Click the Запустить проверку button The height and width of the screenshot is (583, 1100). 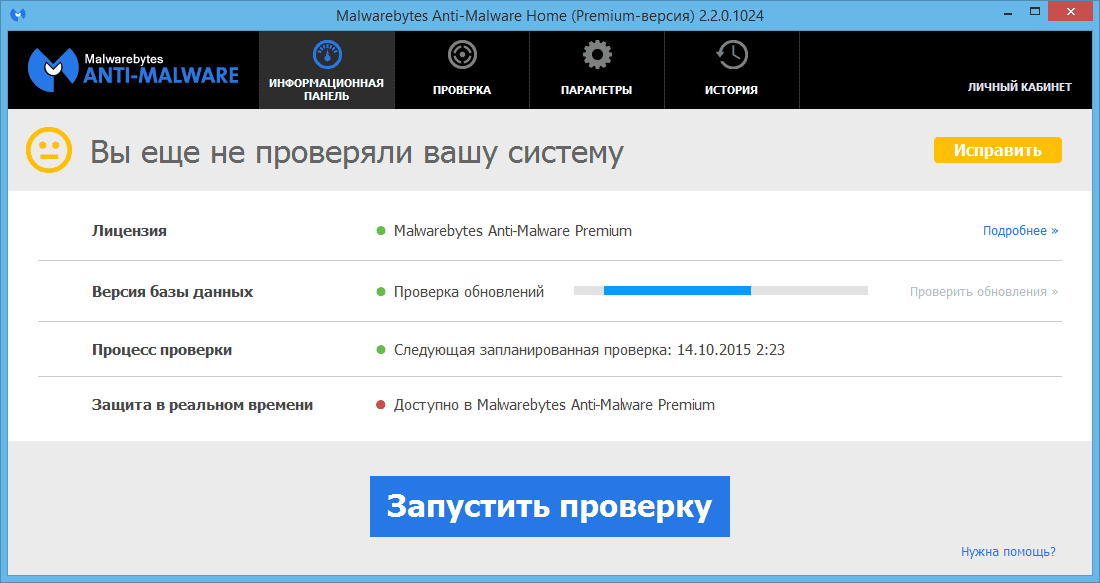coord(550,507)
